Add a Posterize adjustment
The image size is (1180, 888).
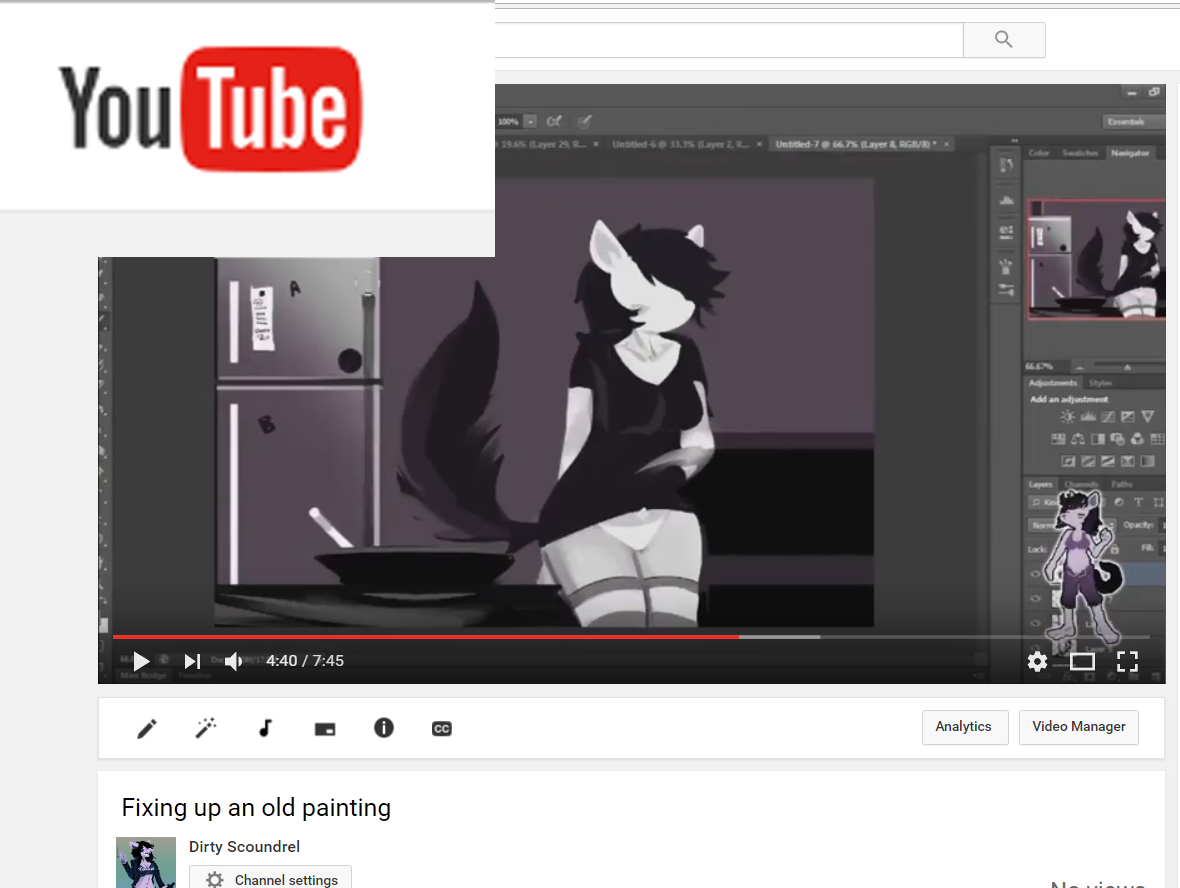point(1088,461)
